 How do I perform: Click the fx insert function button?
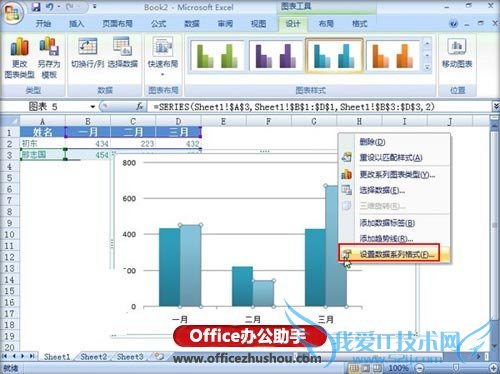[x=140, y=107]
